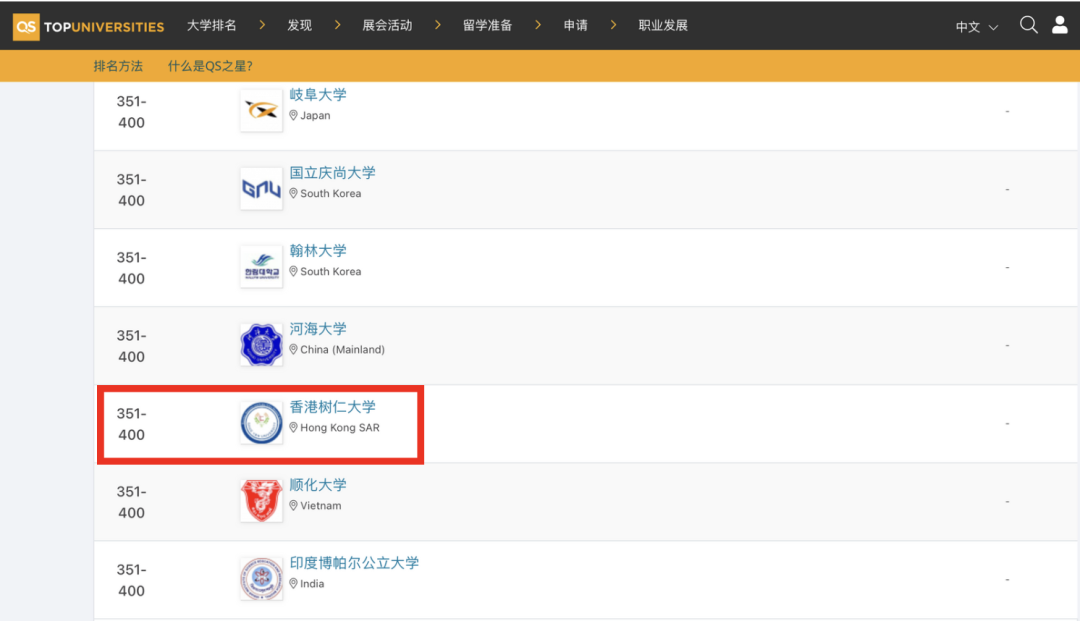Click the Hohai University (河海大学) seal logo
Viewport: 1080px width, 621px height.
(x=261, y=344)
